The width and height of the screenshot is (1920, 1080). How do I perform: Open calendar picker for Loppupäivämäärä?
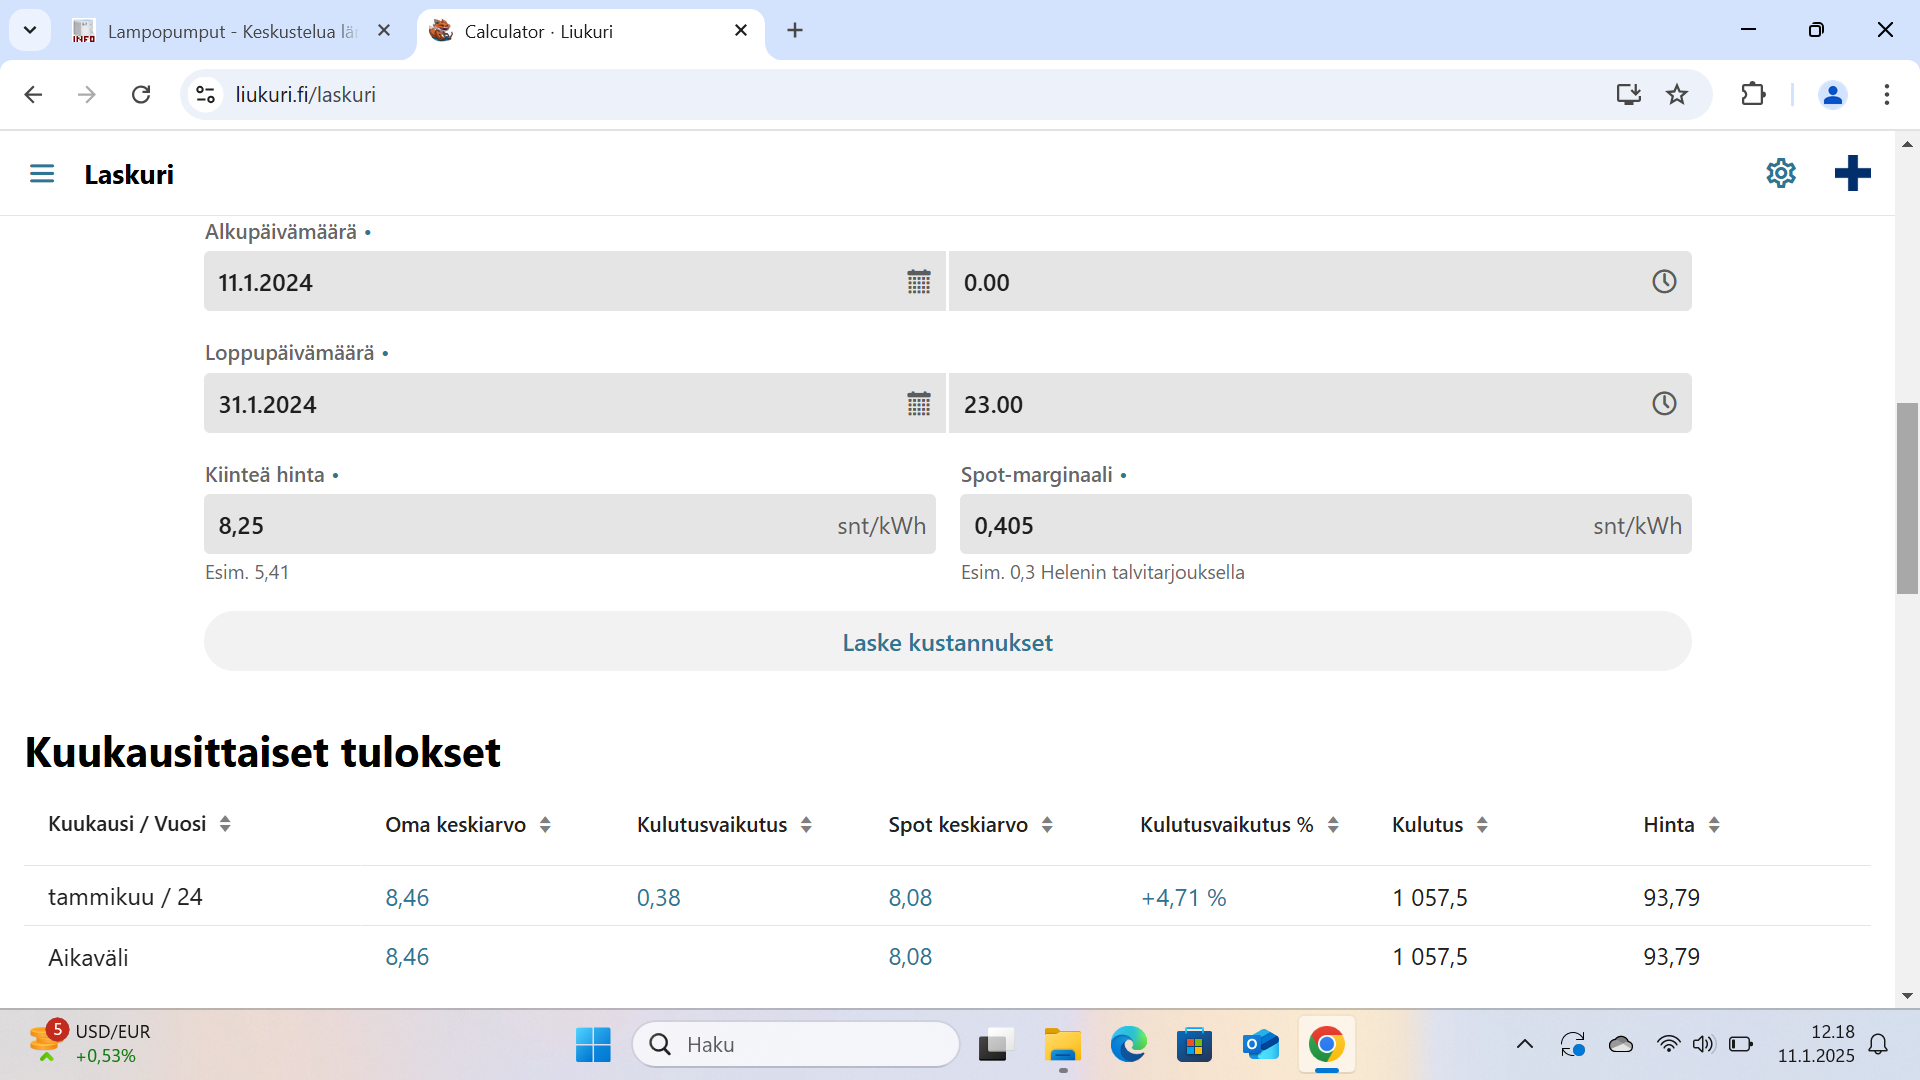click(x=918, y=404)
